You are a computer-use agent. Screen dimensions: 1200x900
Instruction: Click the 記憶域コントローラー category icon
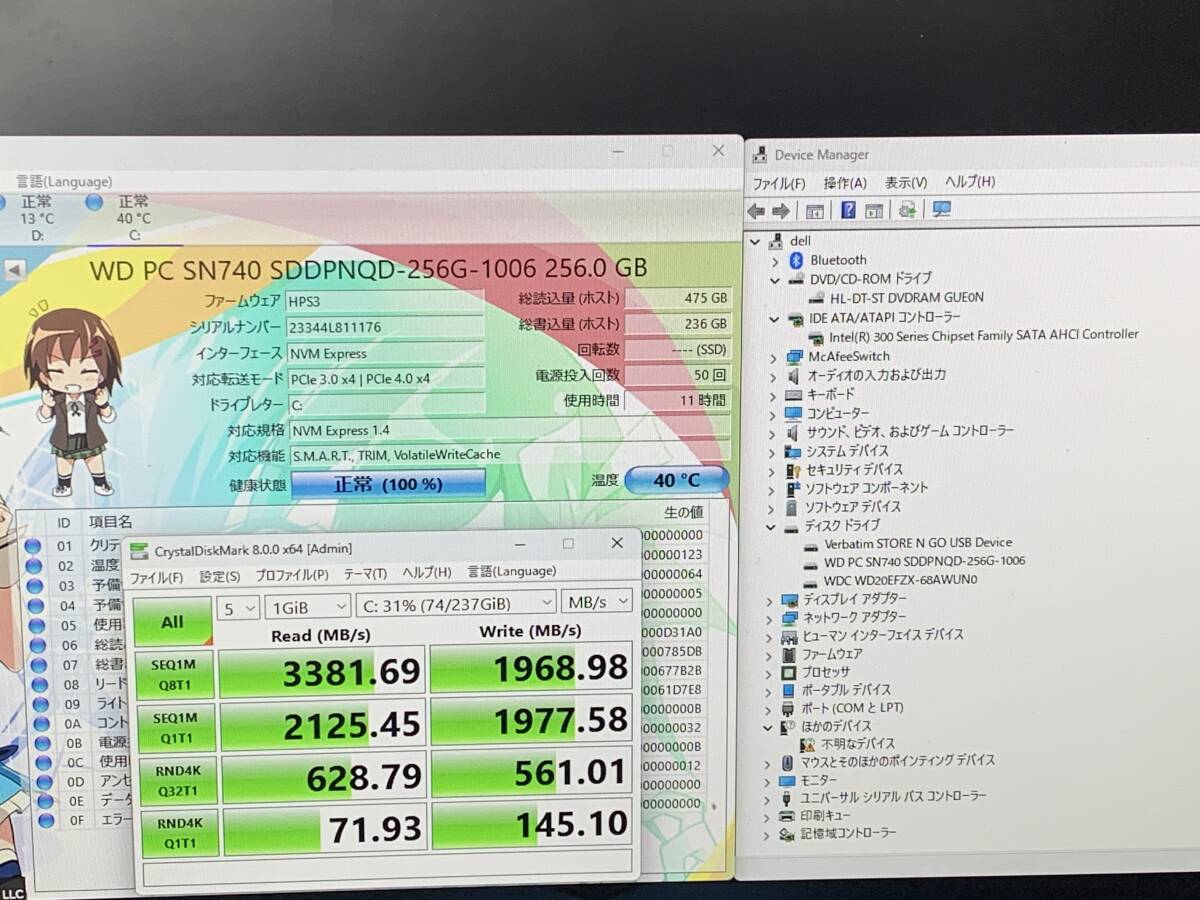click(787, 833)
